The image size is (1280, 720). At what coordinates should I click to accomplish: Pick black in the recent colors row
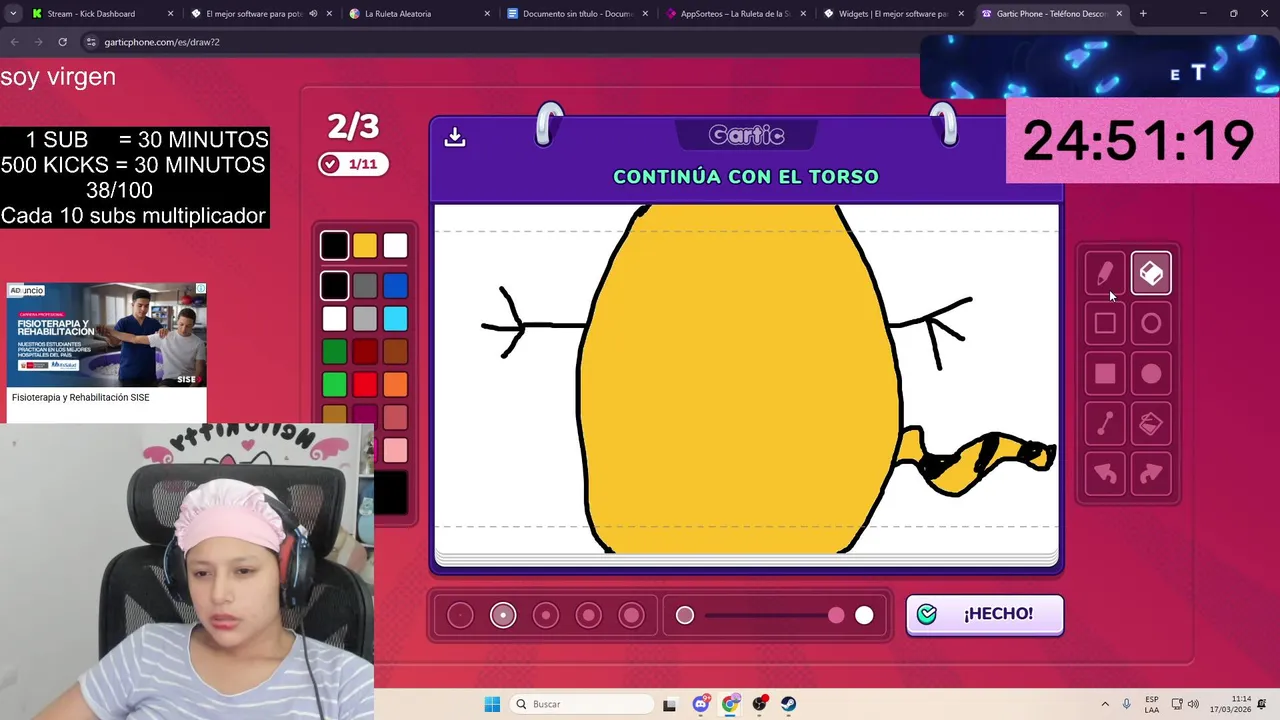pyautogui.click(x=334, y=245)
